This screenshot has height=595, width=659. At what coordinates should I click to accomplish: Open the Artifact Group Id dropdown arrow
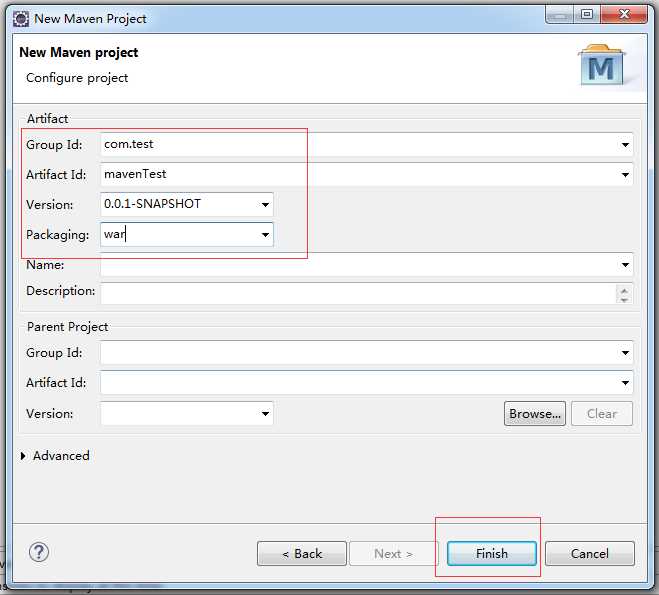coord(625,145)
